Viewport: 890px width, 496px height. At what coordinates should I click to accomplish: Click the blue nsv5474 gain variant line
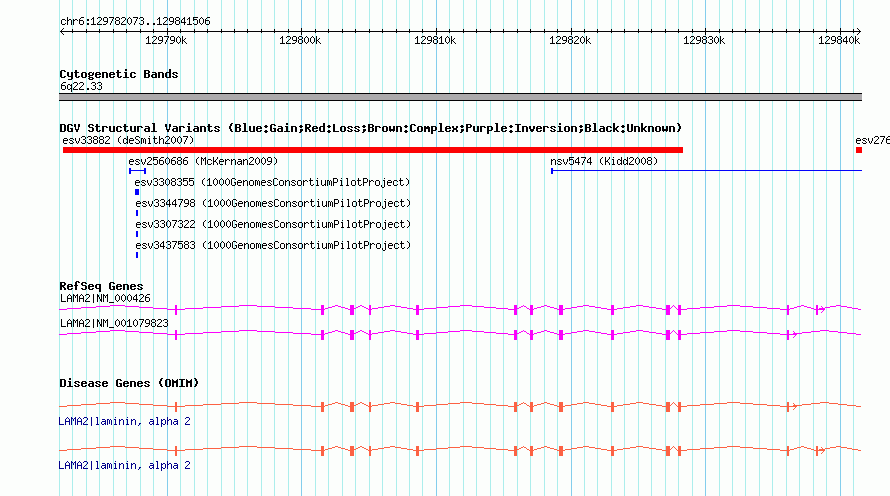(x=707, y=171)
